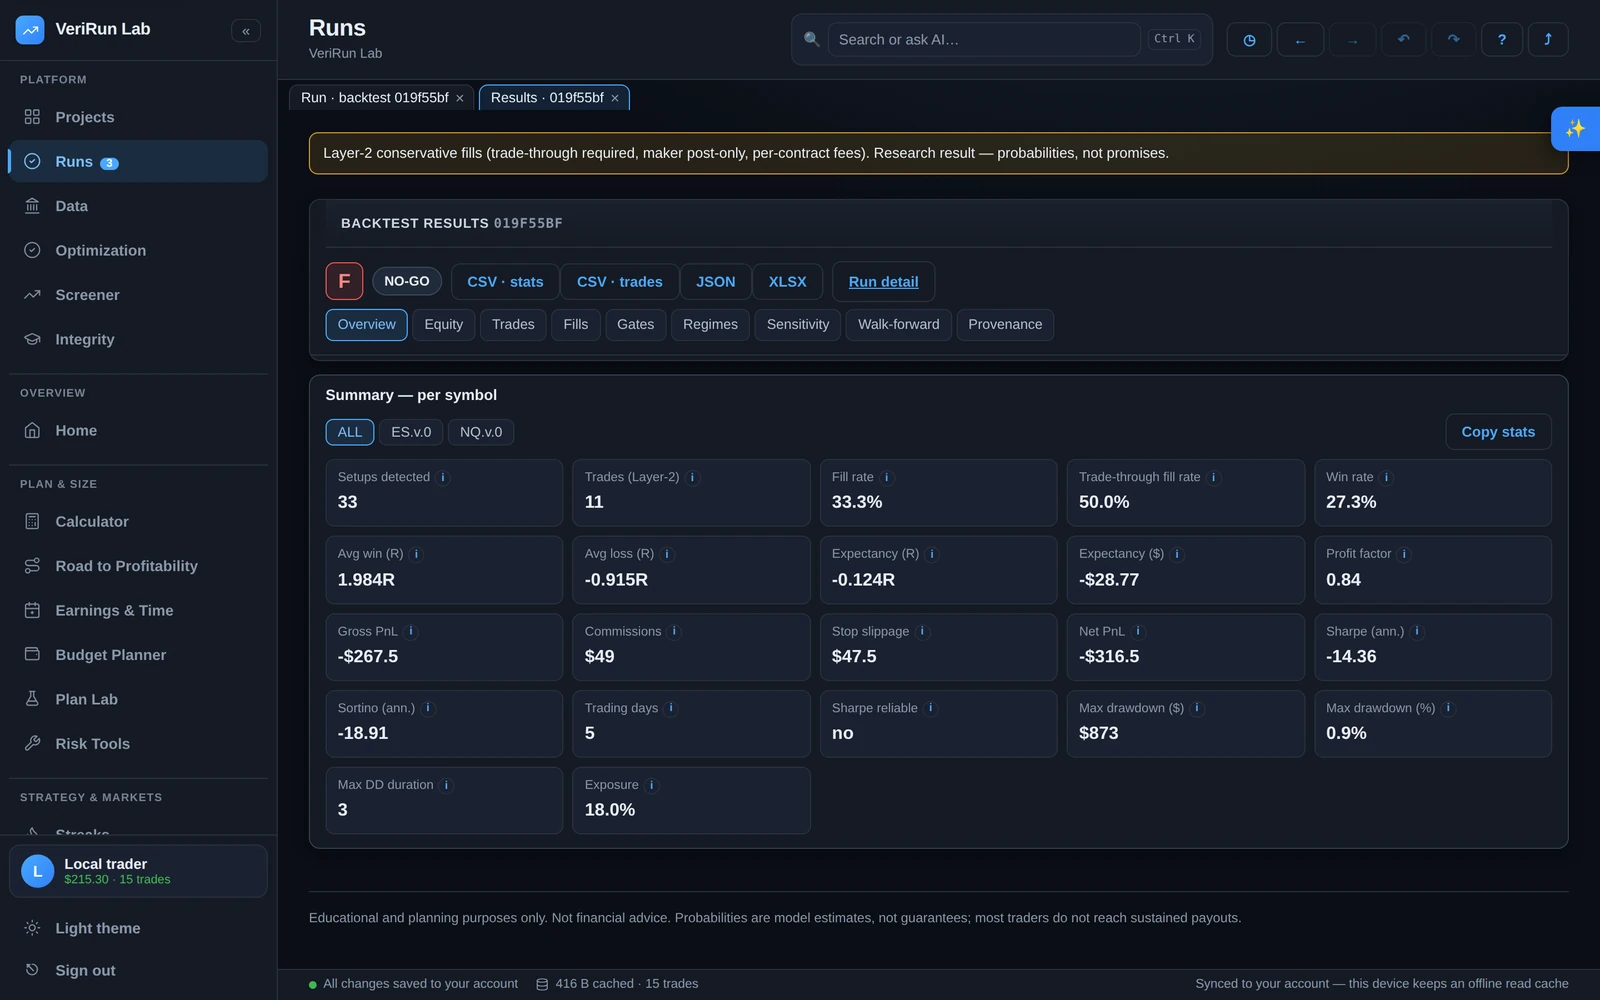The height and width of the screenshot is (1000, 1600).
Task: Select the Overview tab
Action: pos(367,325)
